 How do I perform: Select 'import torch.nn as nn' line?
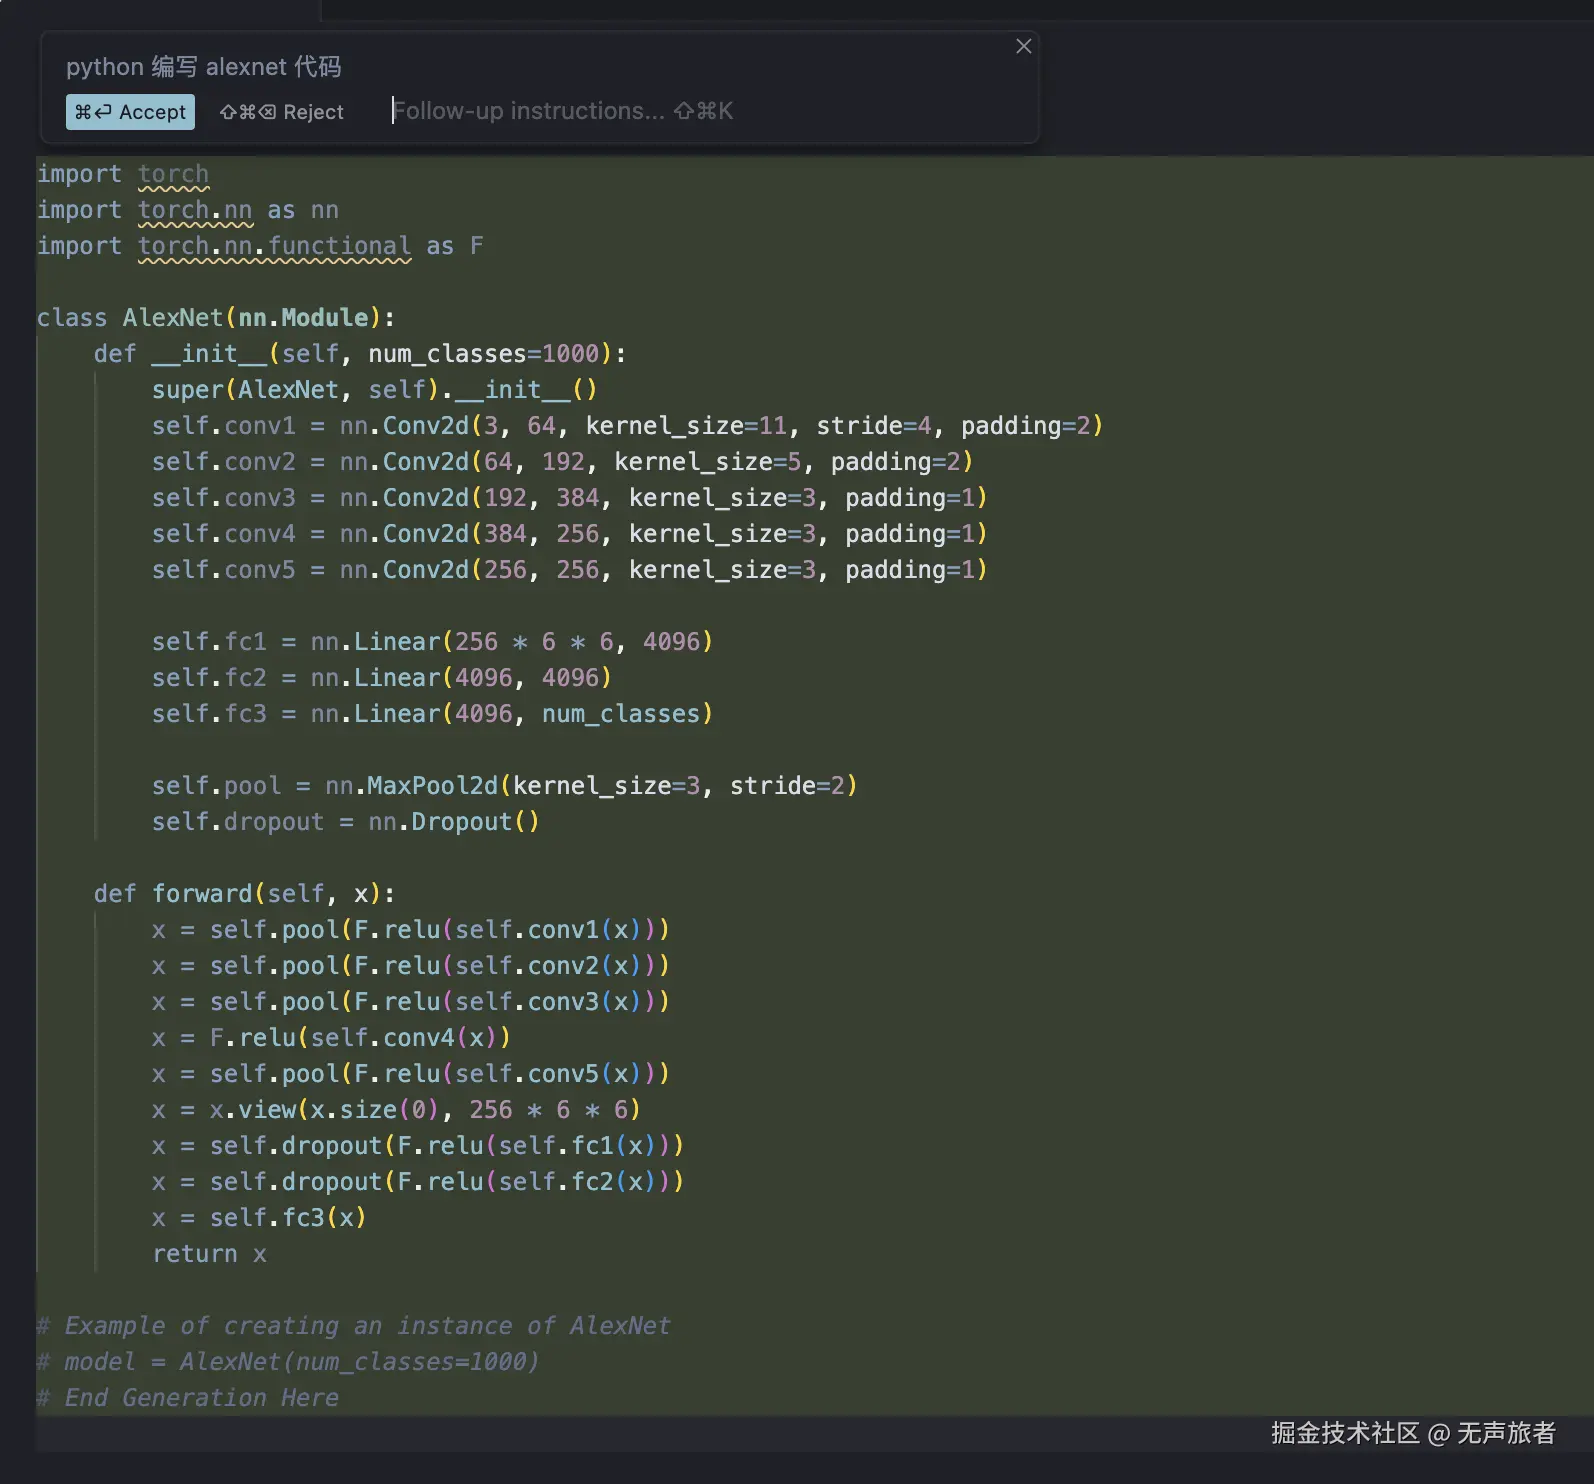click(x=188, y=210)
